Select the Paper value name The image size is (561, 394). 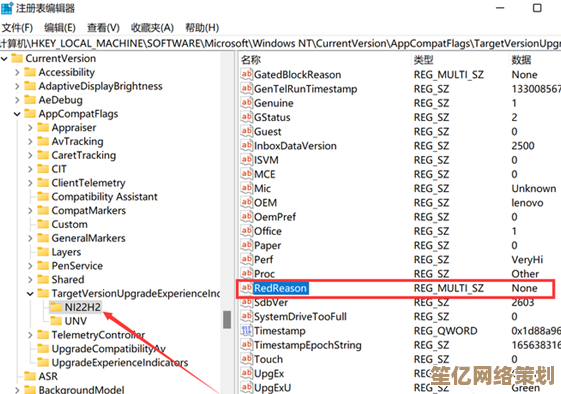(267, 245)
